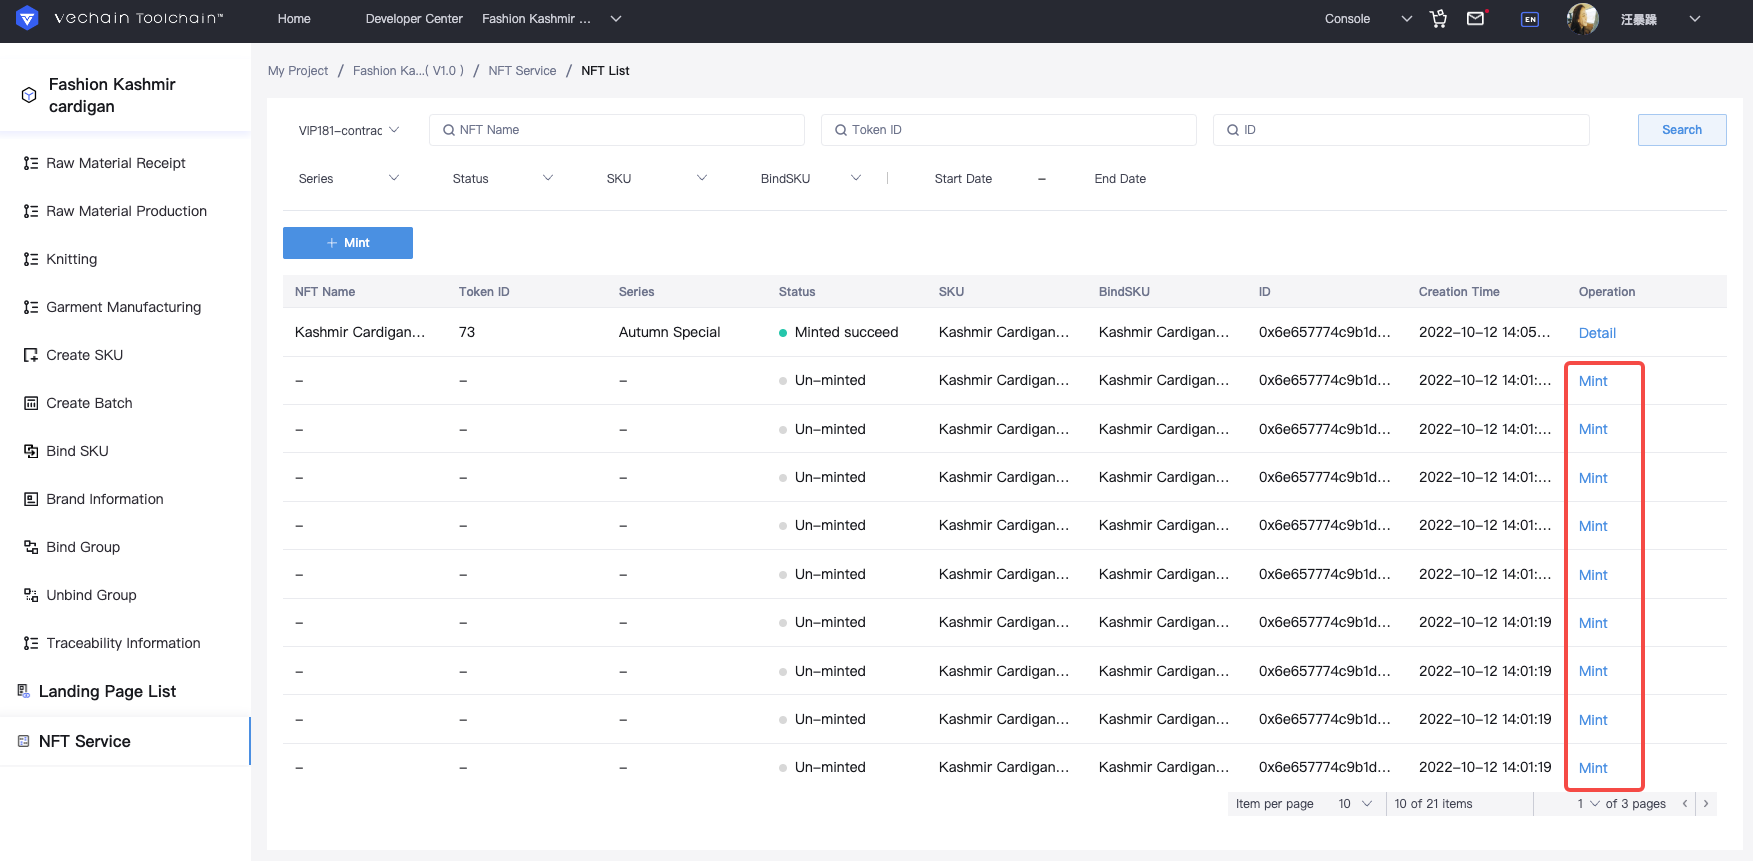The height and width of the screenshot is (861, 1753).
Task: Click the Traceability Information sidebar icon
Action: coord(31,643)
